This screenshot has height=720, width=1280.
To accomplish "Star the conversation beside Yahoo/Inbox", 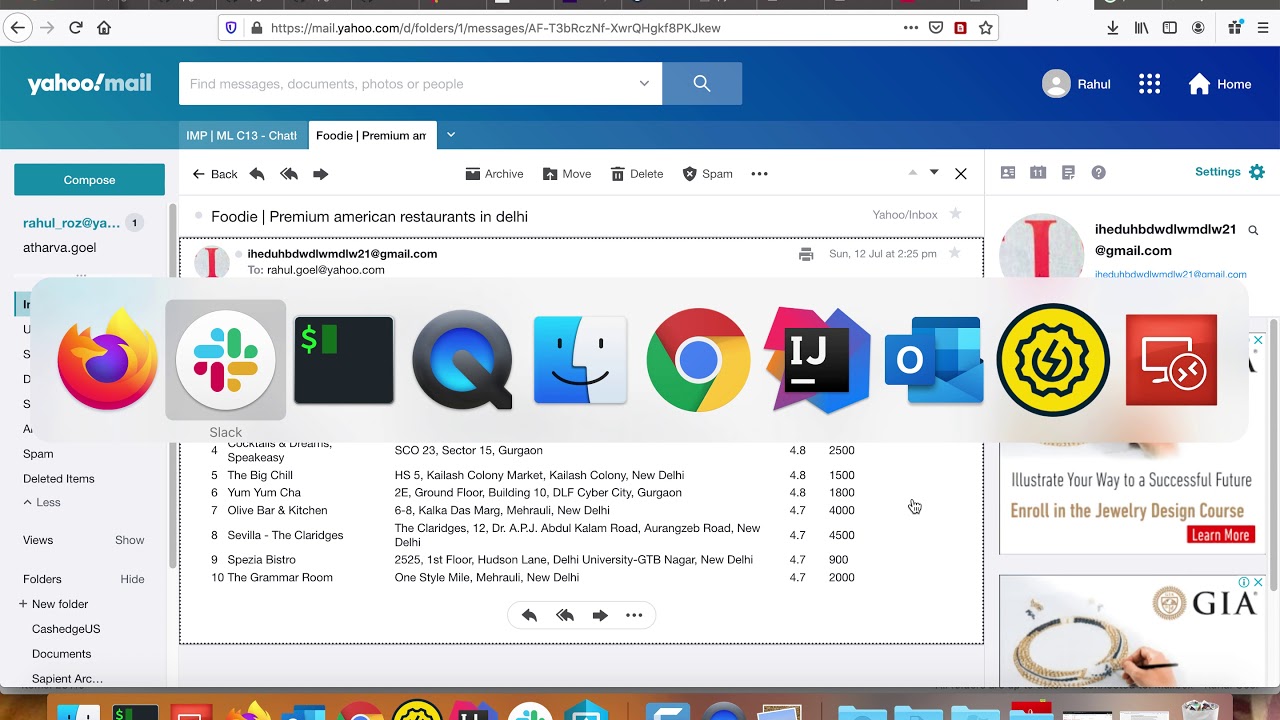I will (x=955, y=214).
